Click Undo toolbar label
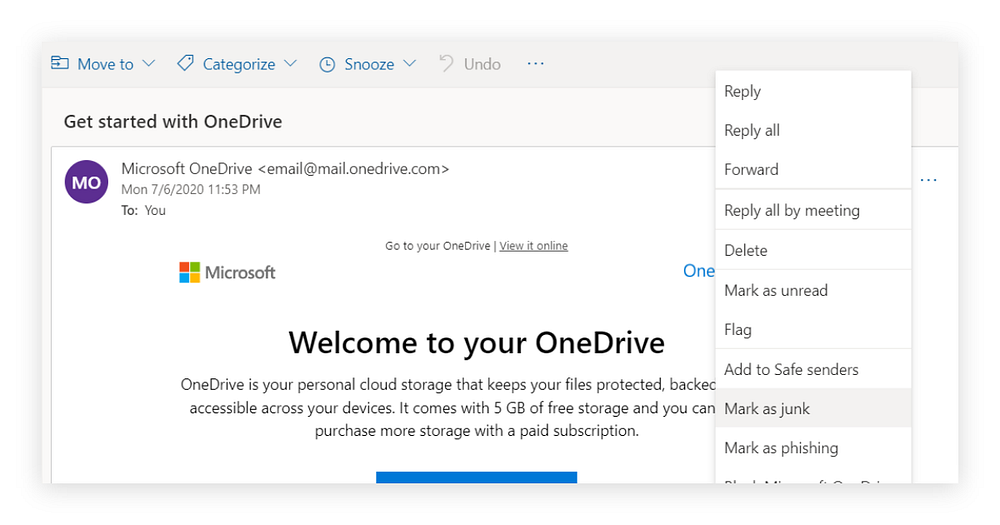The image size is (1000, 525). coord(482,64)
